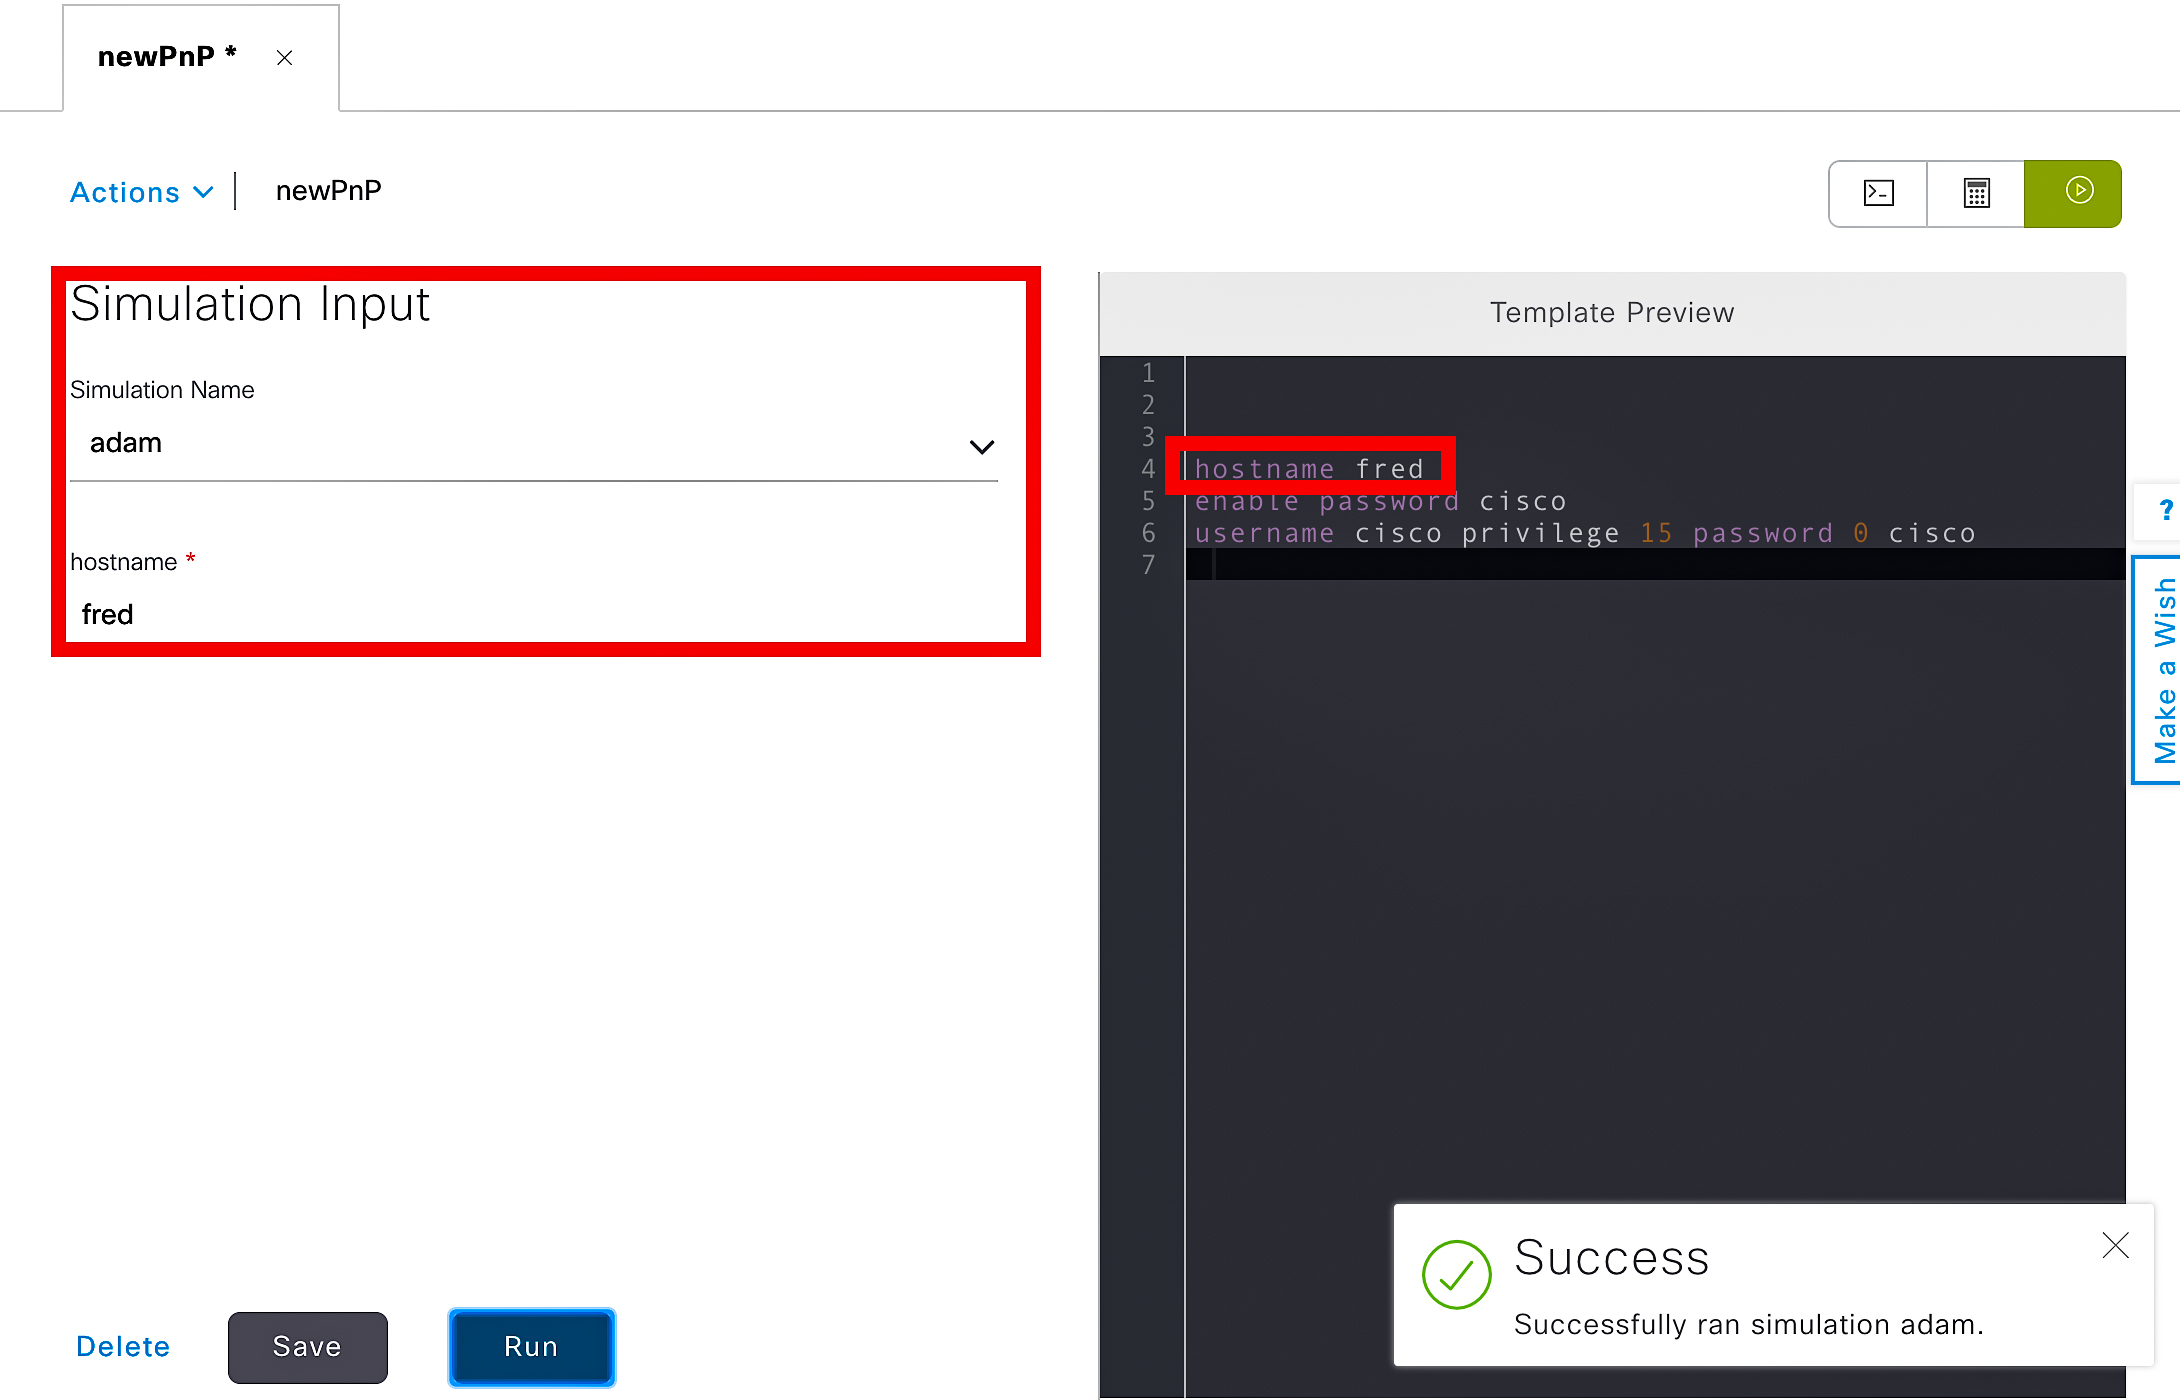Click the Template Preview header

tap(1611, 313)
